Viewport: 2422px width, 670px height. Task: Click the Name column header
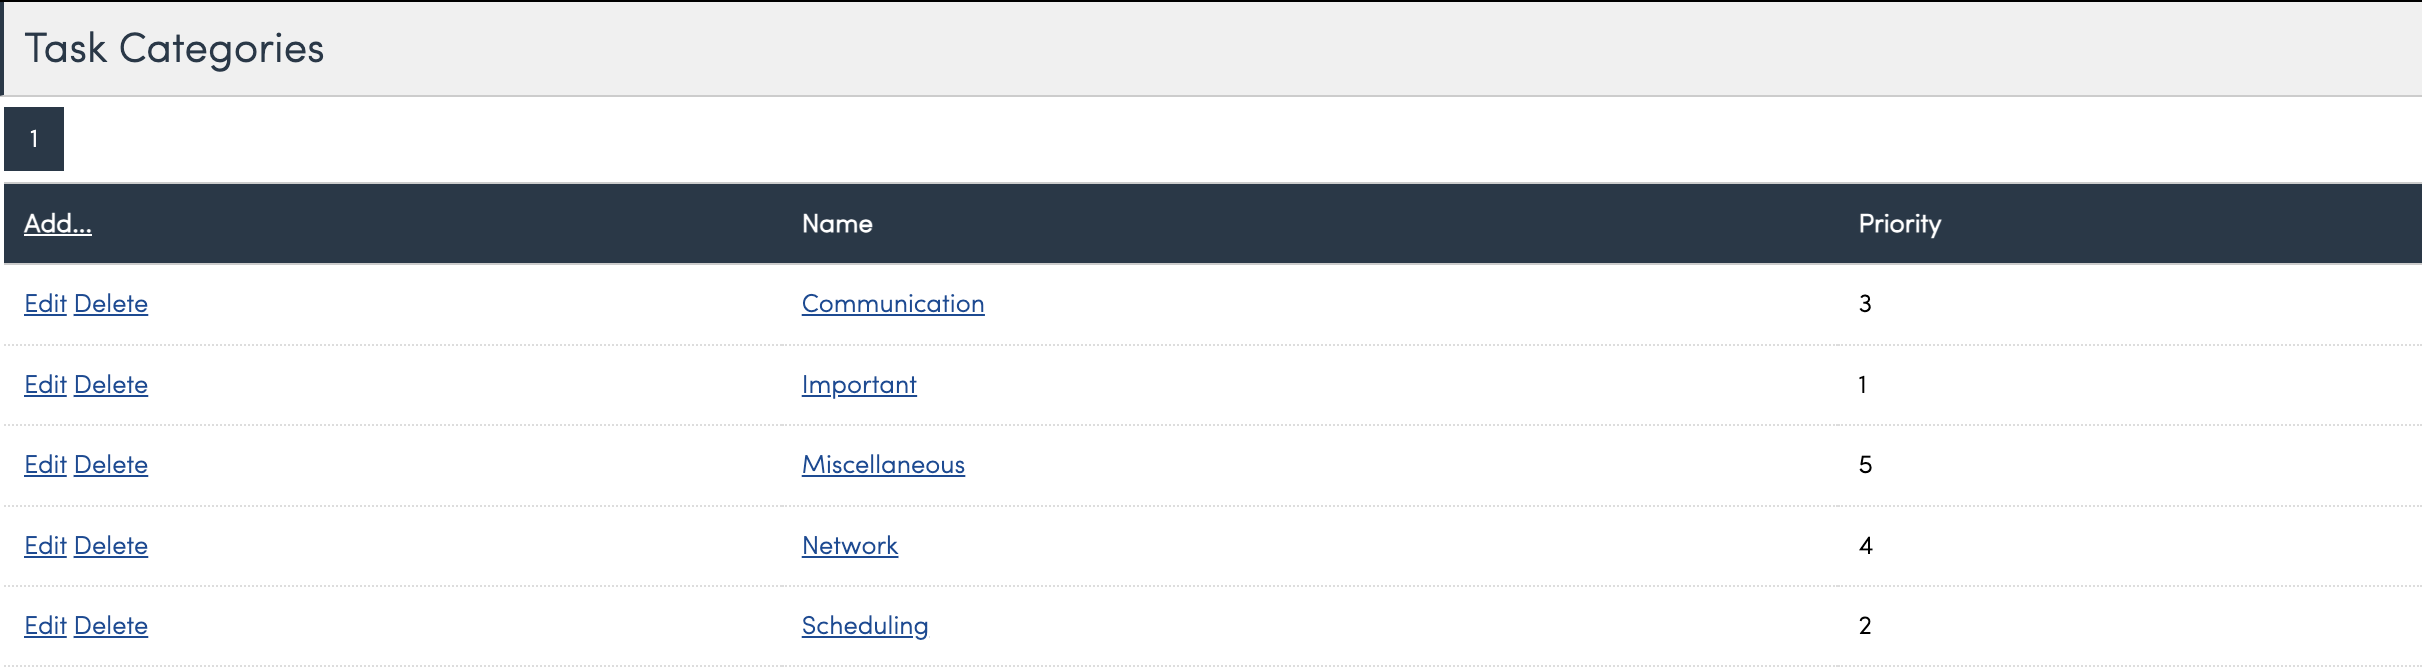pos(837,223)
